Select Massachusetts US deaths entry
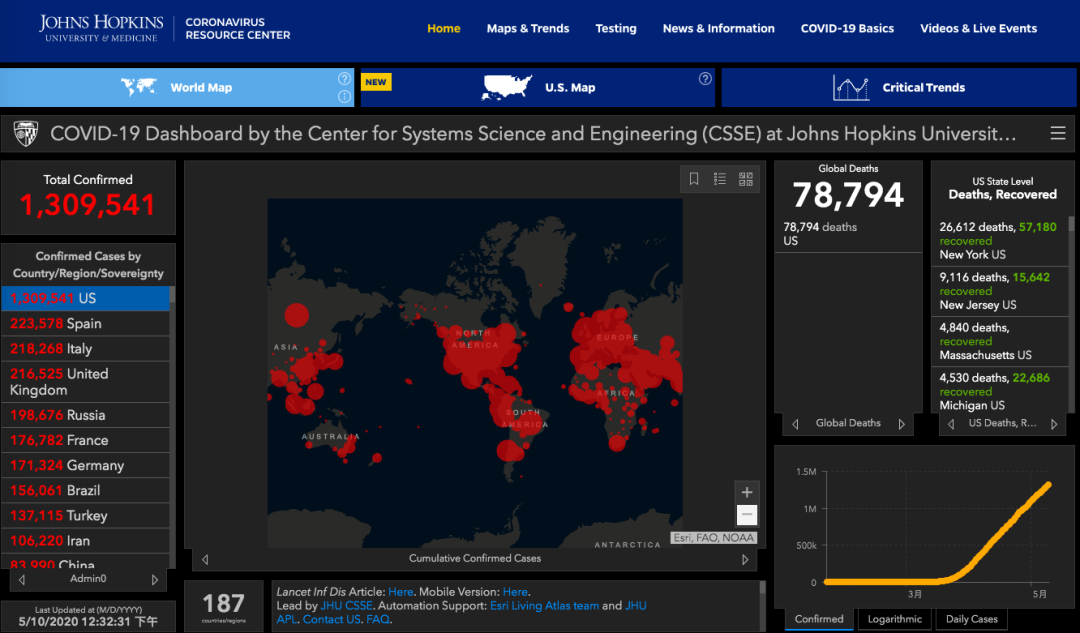This screenshot has width=1080, height=633. tap(999, 341)
